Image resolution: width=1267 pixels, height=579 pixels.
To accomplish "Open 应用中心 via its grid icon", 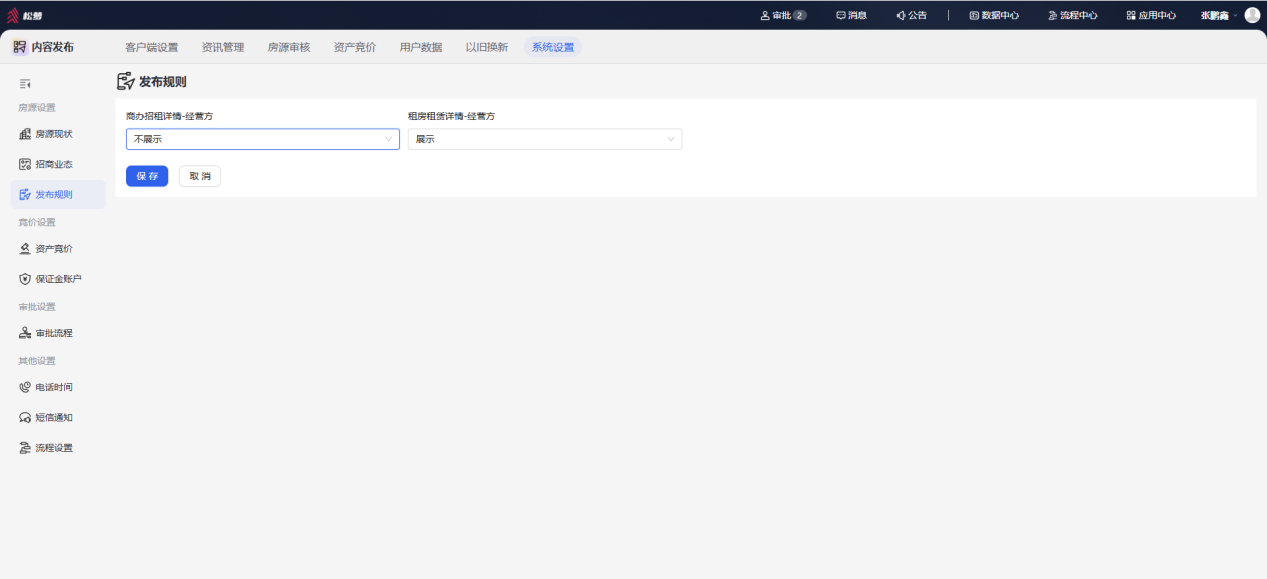I will pos(1131,15).
